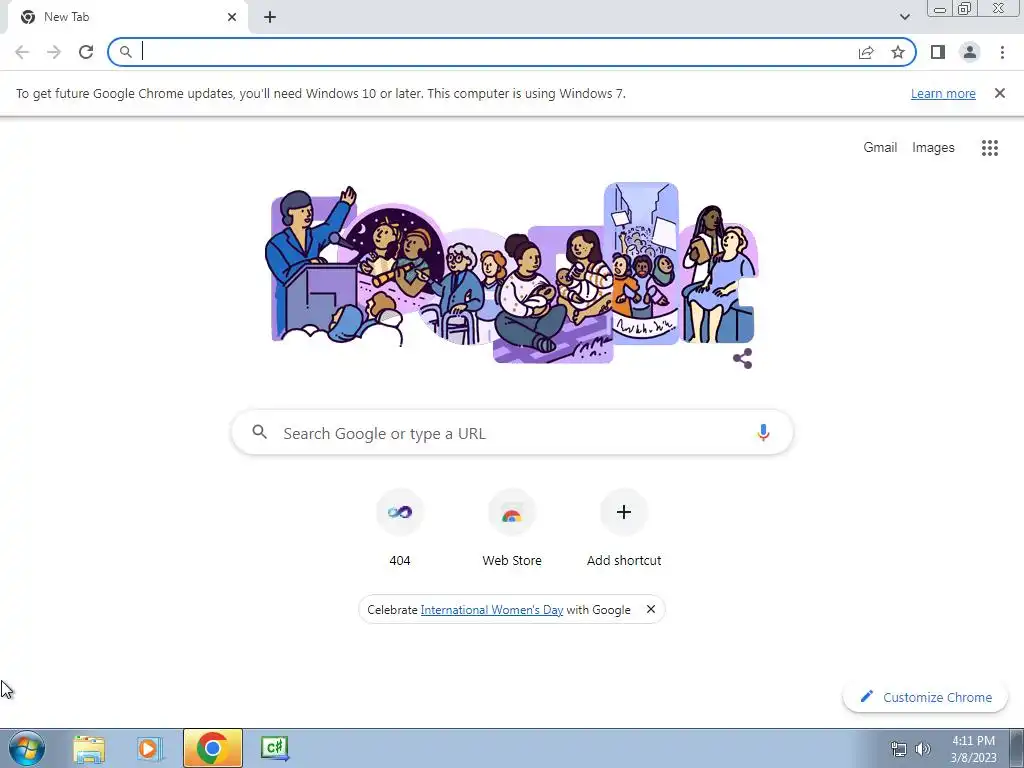
Task: Click the network tray icon
Action: point(899,749)
